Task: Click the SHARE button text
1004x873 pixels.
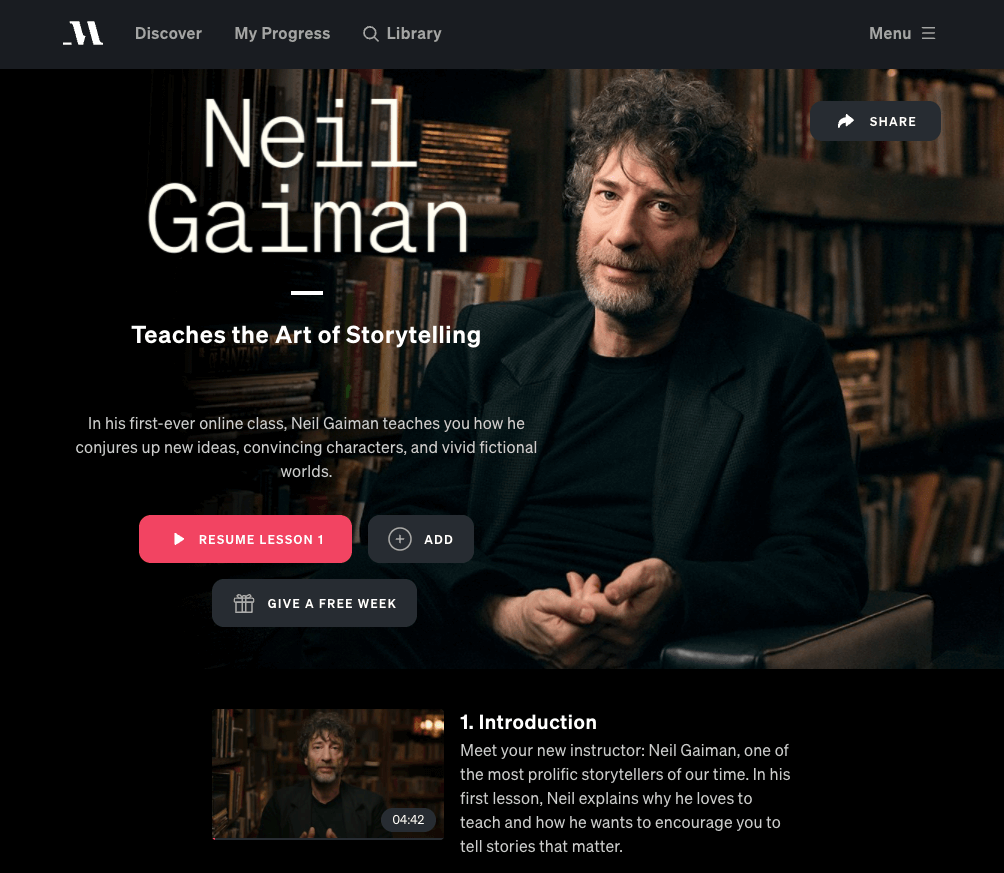Action: 893,122
